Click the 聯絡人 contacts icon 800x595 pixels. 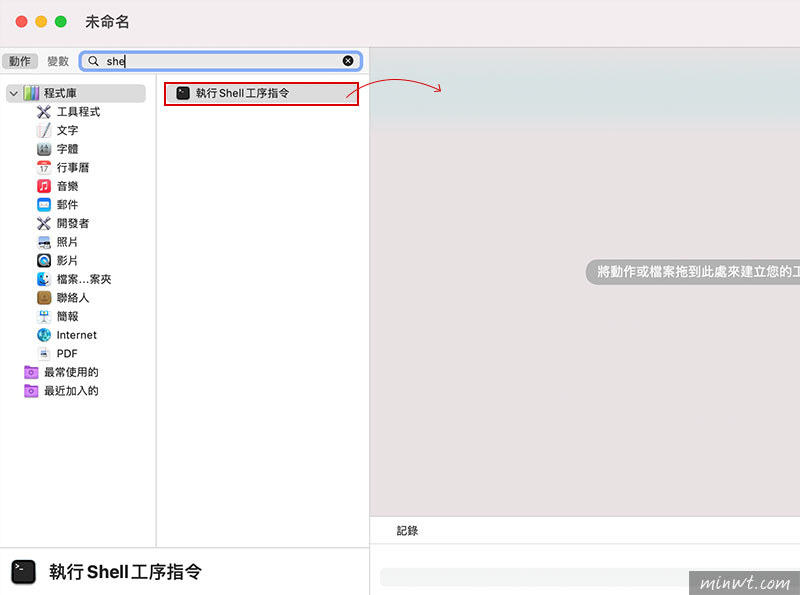click(44, 298)
